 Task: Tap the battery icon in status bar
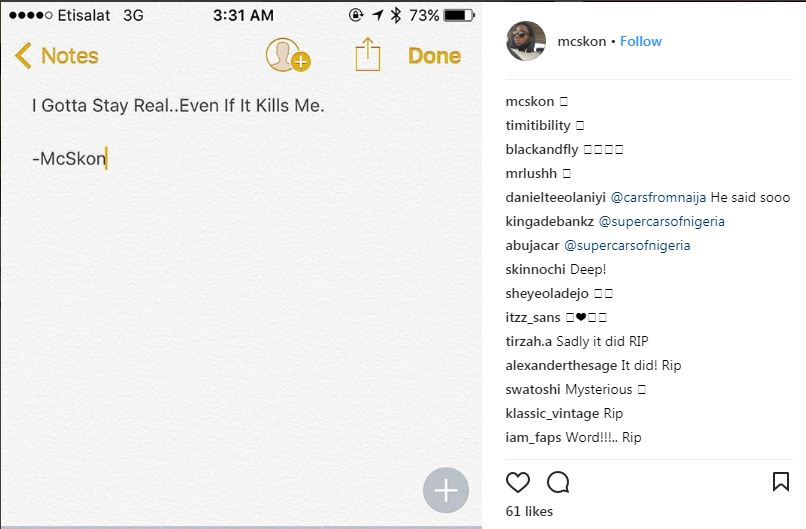[459, 16]
